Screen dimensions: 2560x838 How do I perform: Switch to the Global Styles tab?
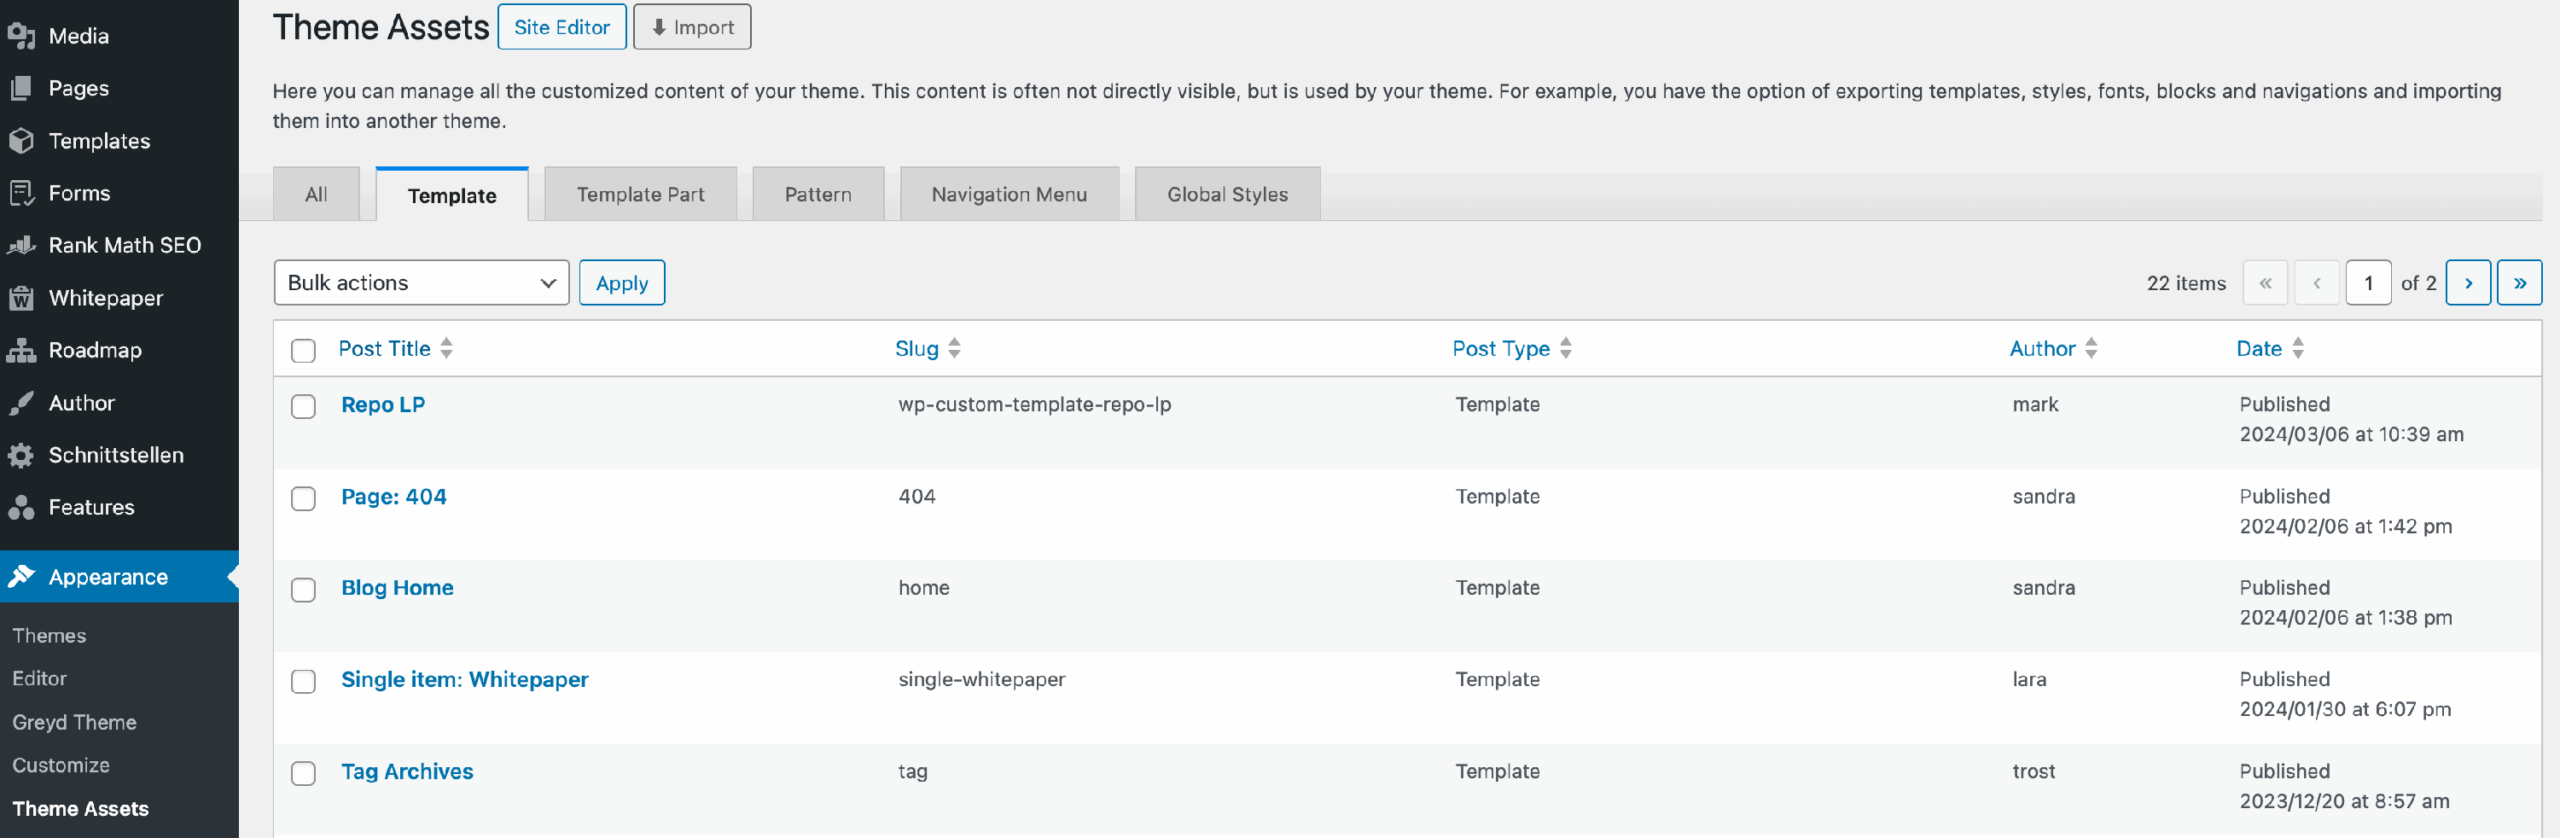click(x=1227, y=194)
